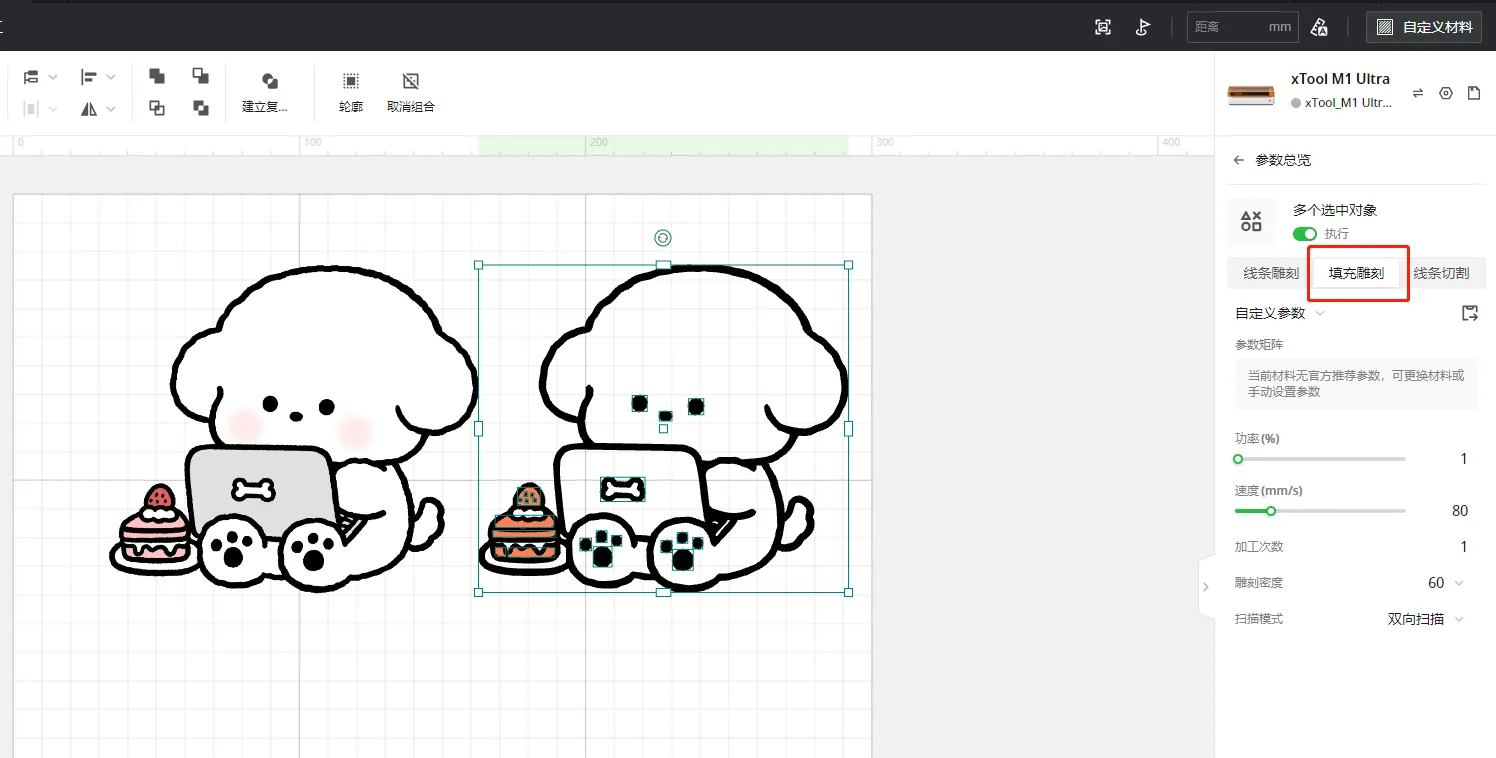Switch to the 线条切割 tab
Screen dimensions: 1496x758
pos(1441,273)
